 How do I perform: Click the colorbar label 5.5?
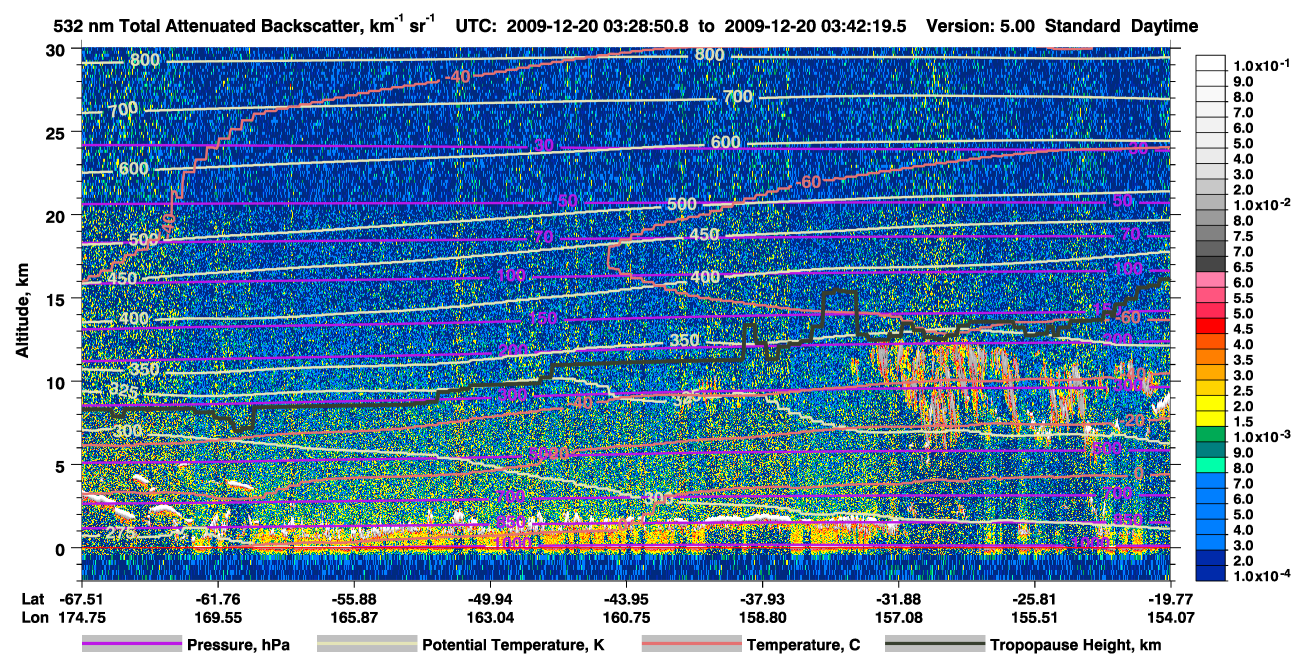coord(1243,297)
